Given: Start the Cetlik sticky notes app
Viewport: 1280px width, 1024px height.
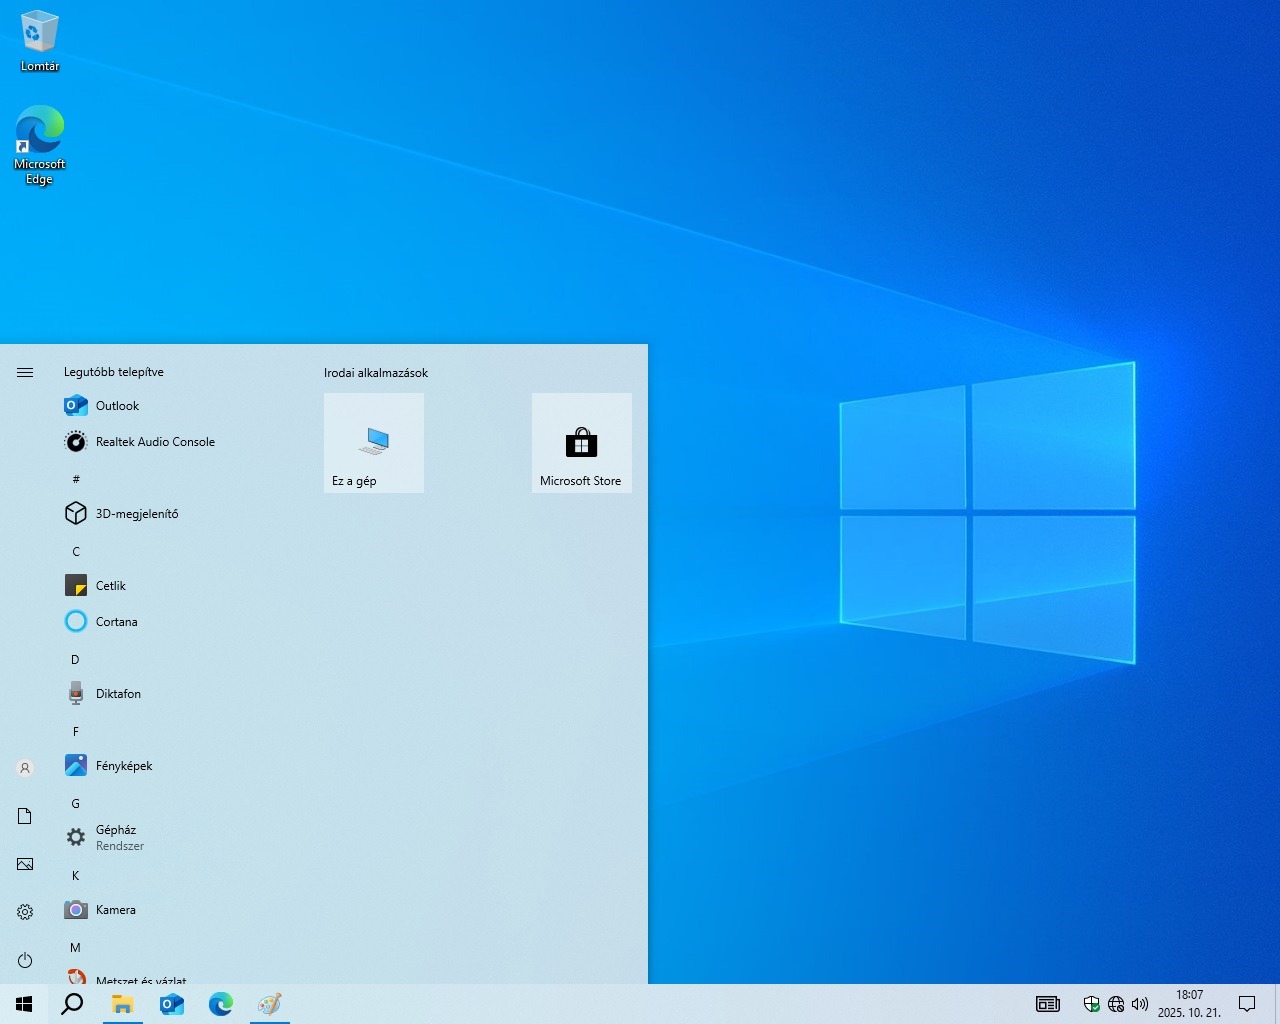Looking at the screenshot, I should (x=110, y=586).
